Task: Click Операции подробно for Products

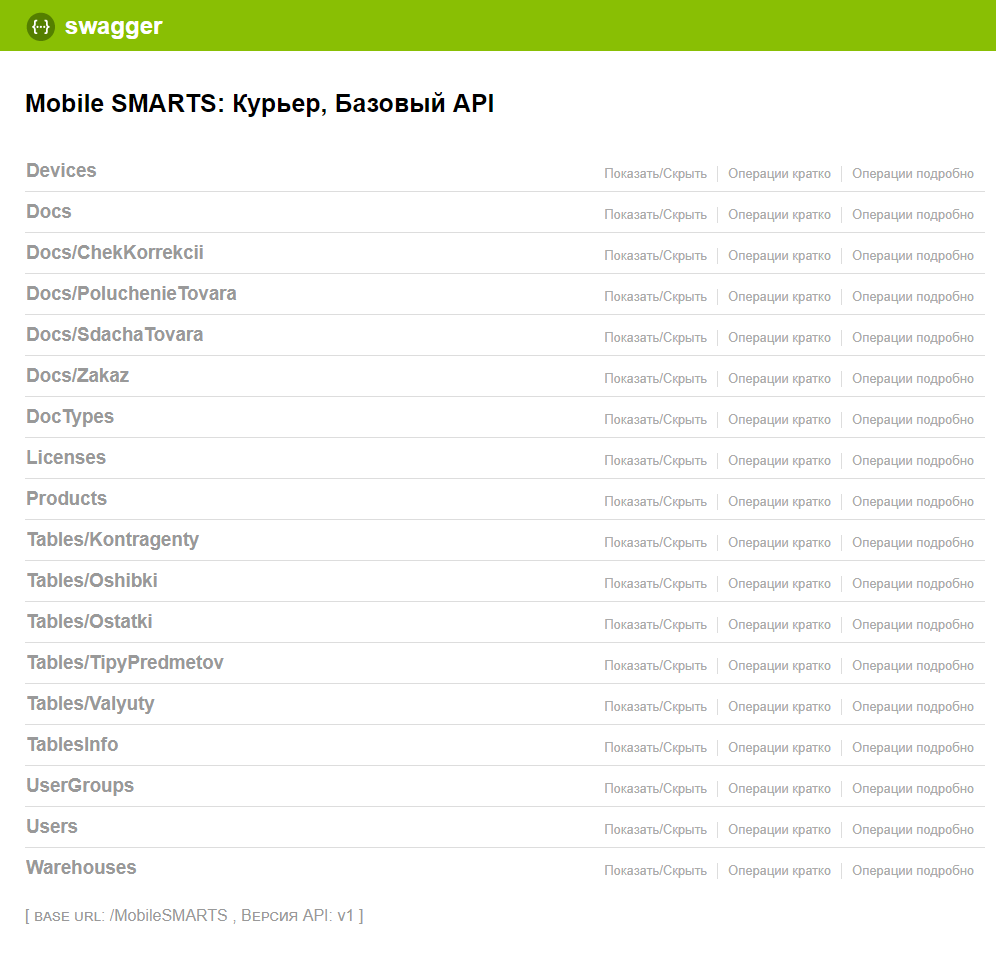Action: (x=913, y=501)
